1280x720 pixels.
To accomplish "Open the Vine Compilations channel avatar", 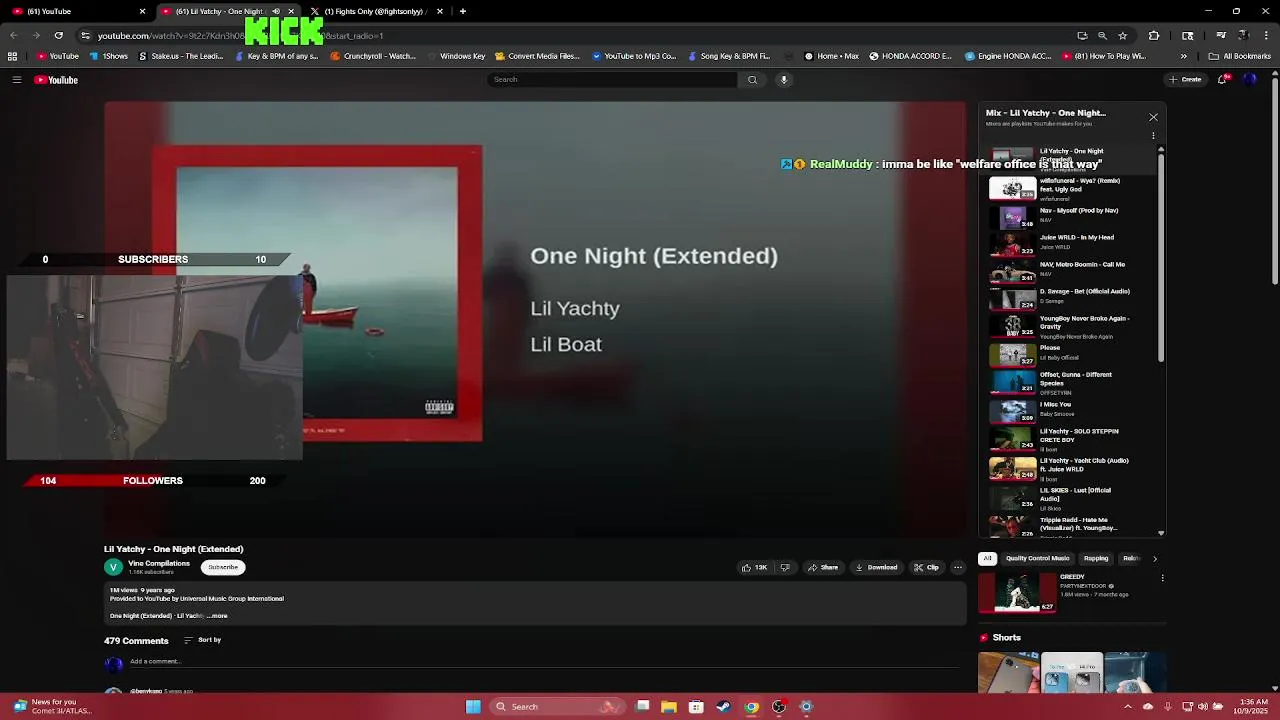I will (x=113, y=567).
